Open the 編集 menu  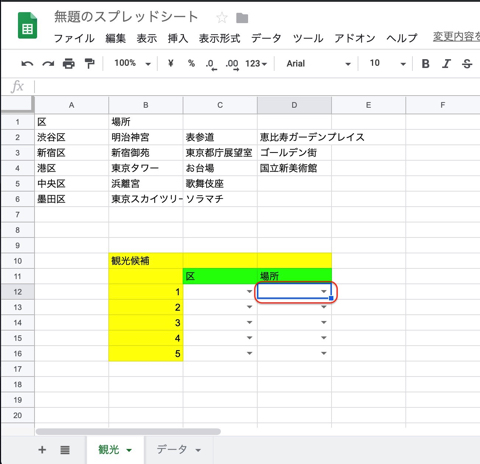[x=115, y=38]
